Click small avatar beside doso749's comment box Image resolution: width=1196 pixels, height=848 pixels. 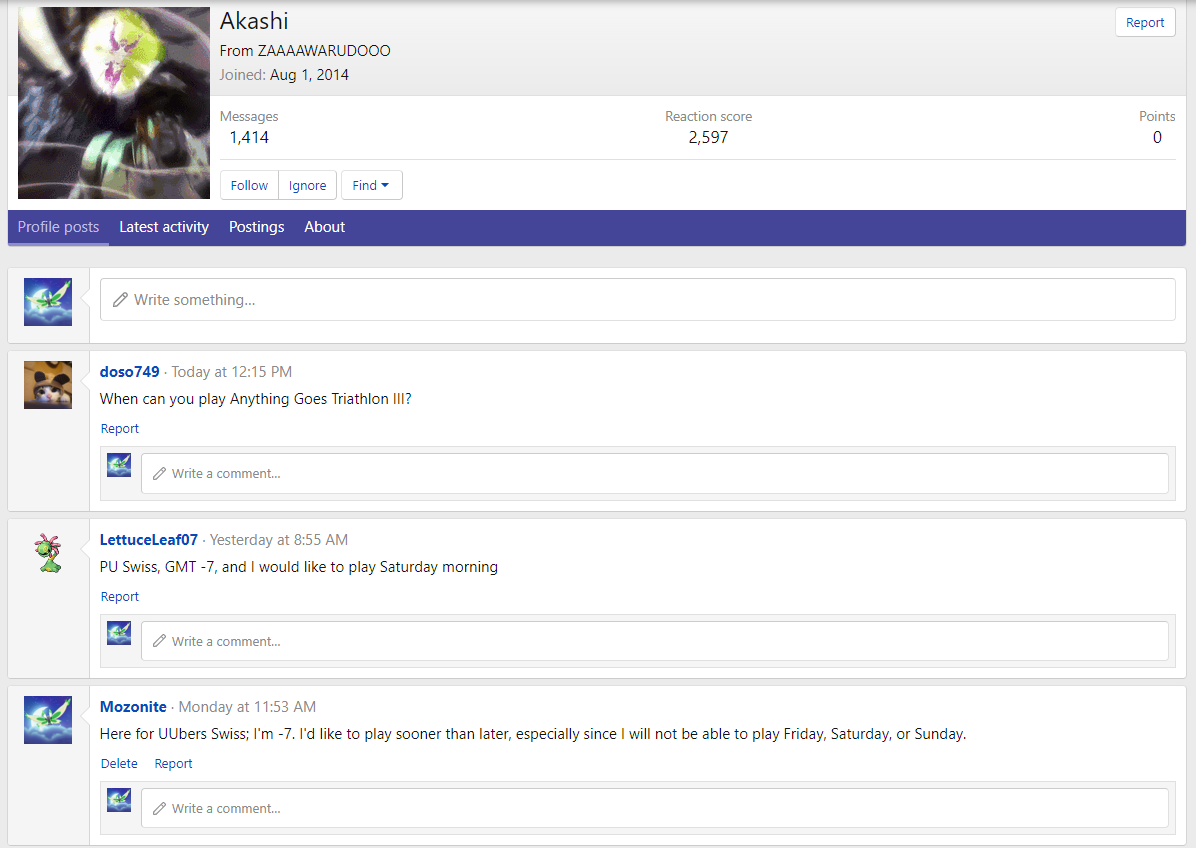pyautogui.click(x=119, y=465)
